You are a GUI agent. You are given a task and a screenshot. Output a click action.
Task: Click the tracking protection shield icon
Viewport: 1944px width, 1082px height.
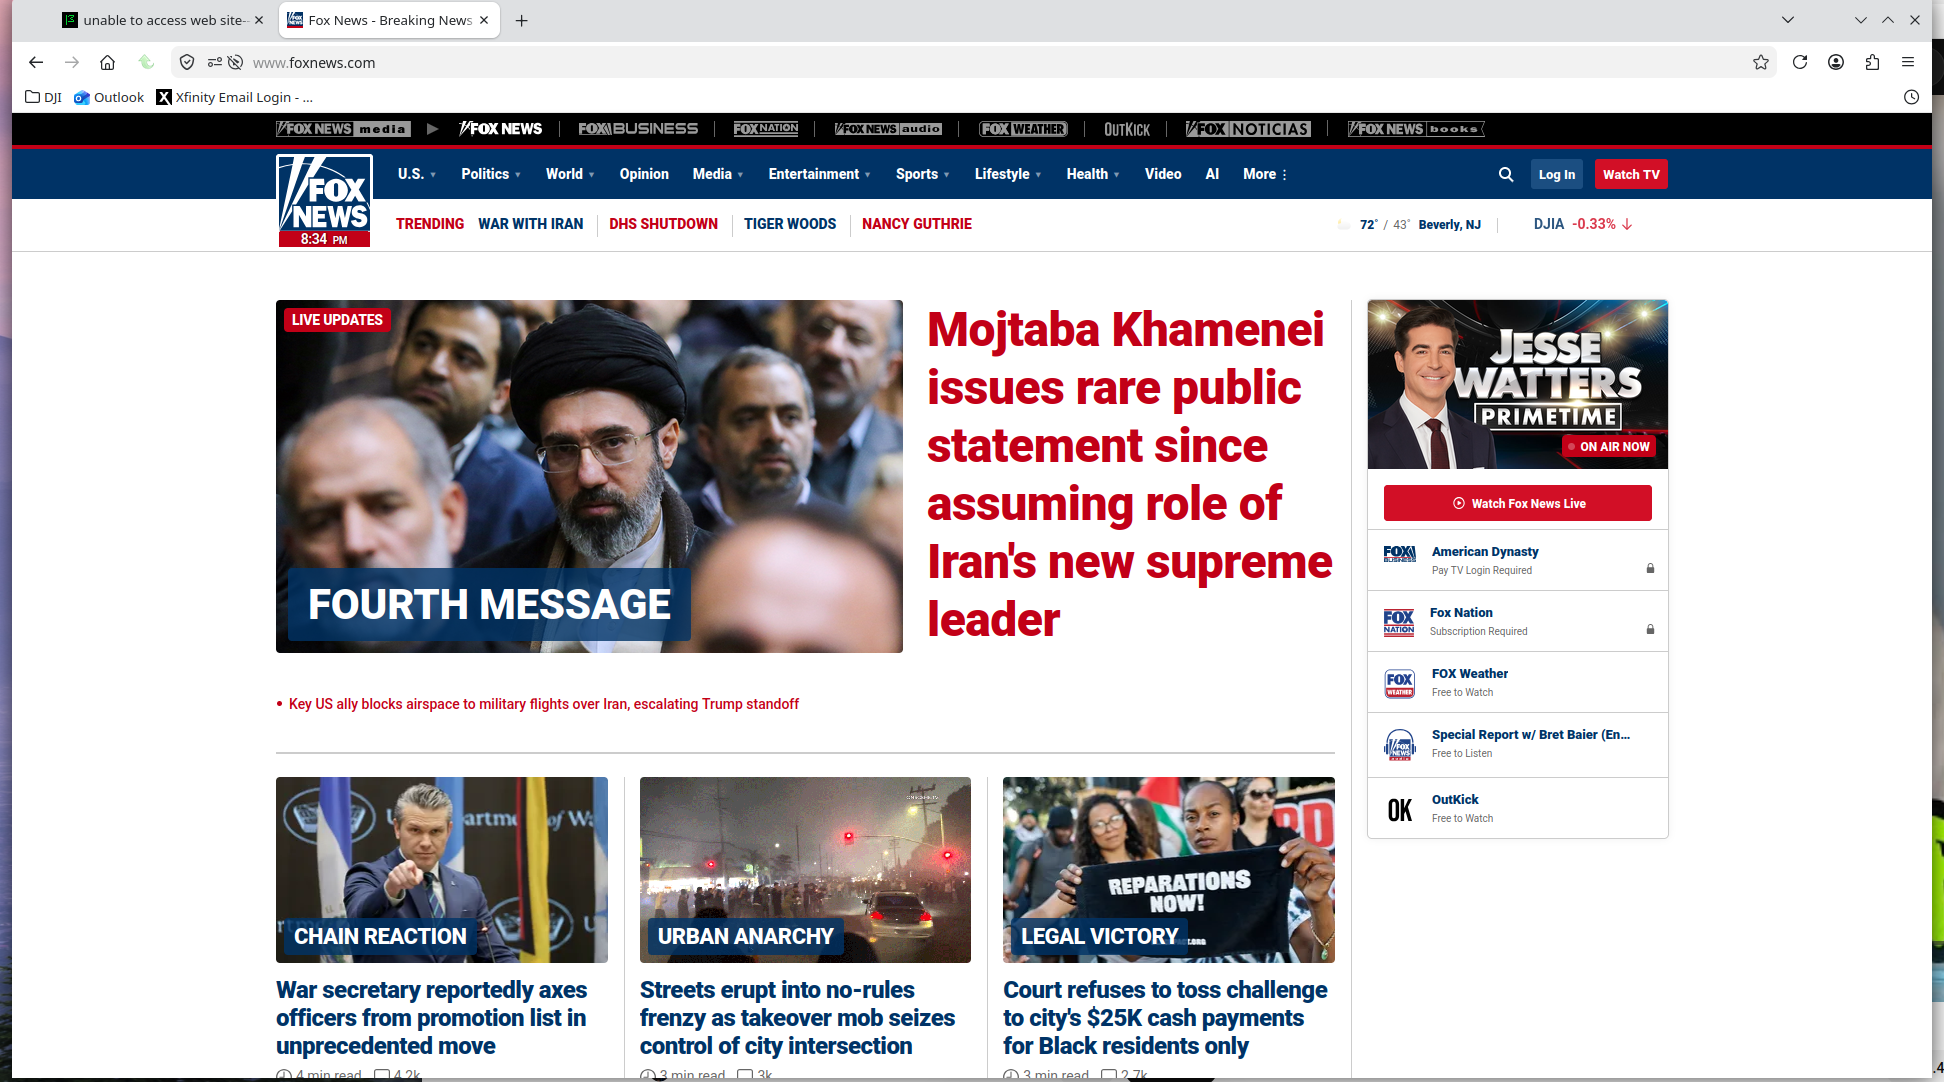187,62
